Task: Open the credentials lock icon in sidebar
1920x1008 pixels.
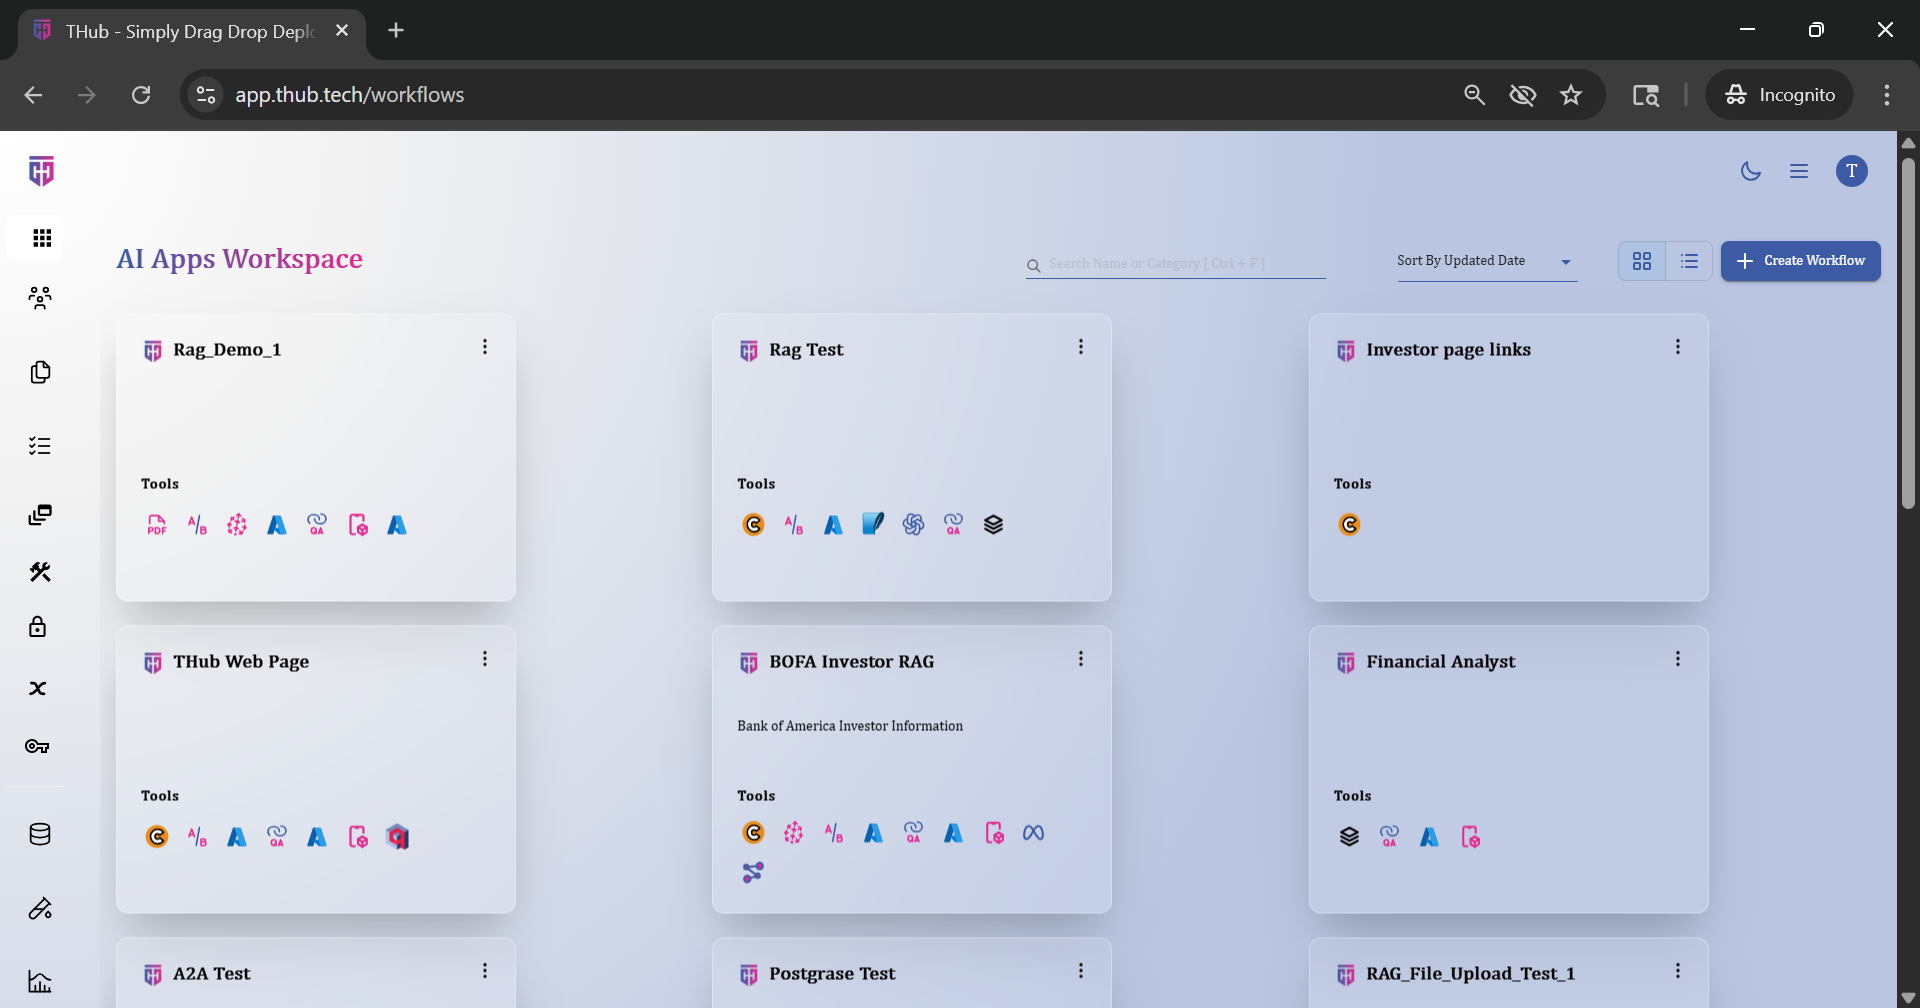Action: (x=38, y=627)
